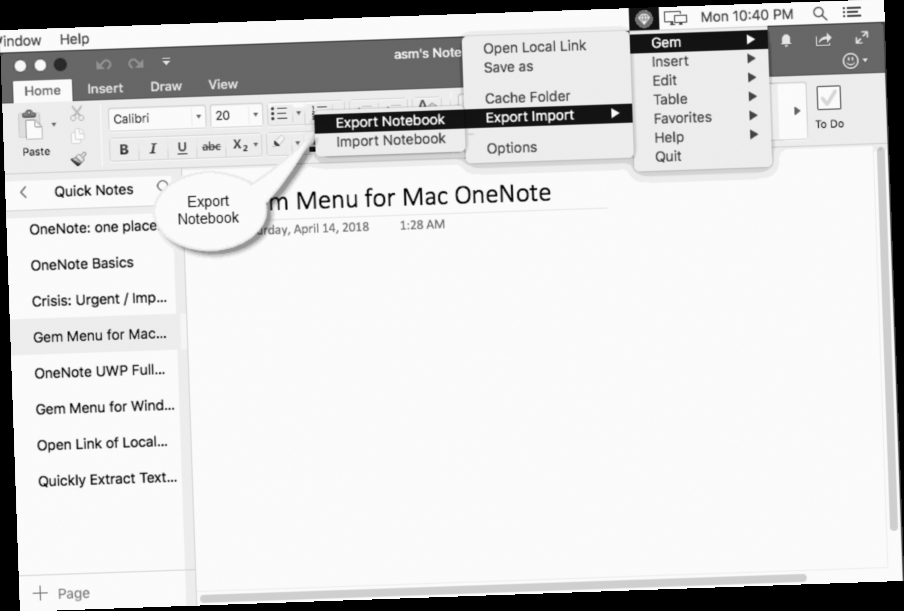Expand the tags gallery arrow

coord(797,111)
